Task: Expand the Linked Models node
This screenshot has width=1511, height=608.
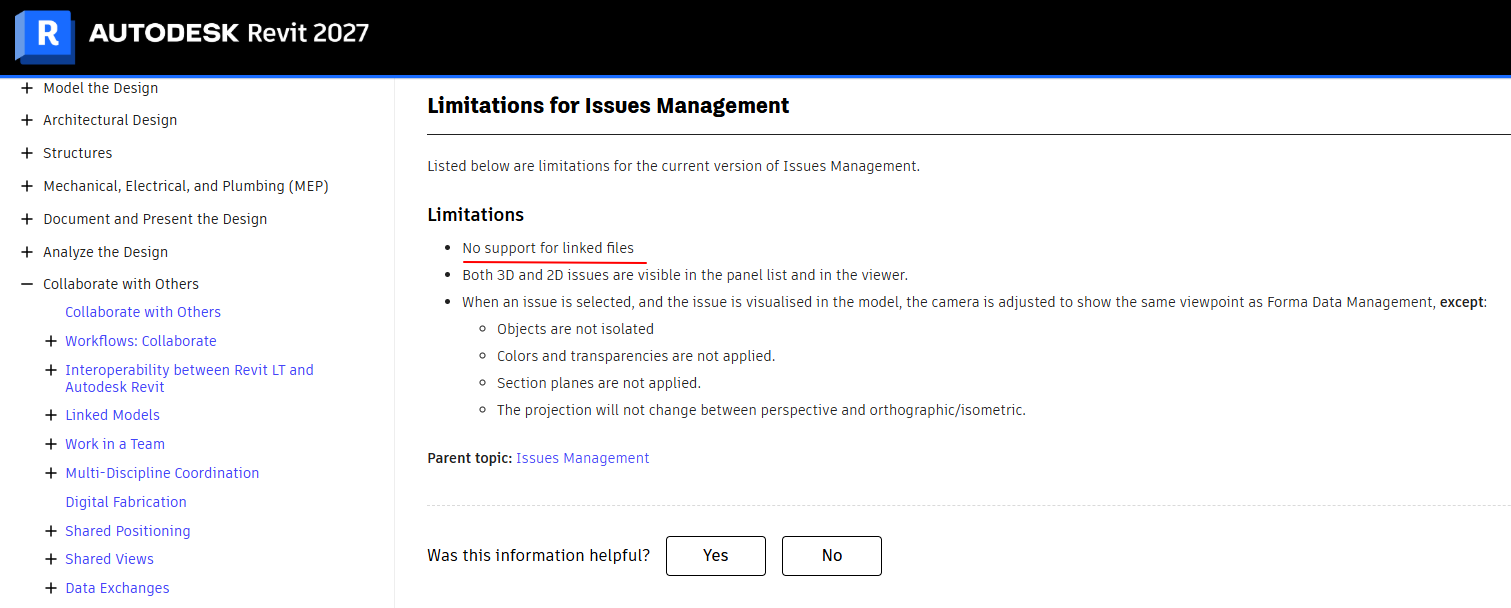Action: click(x=51, y=415)
